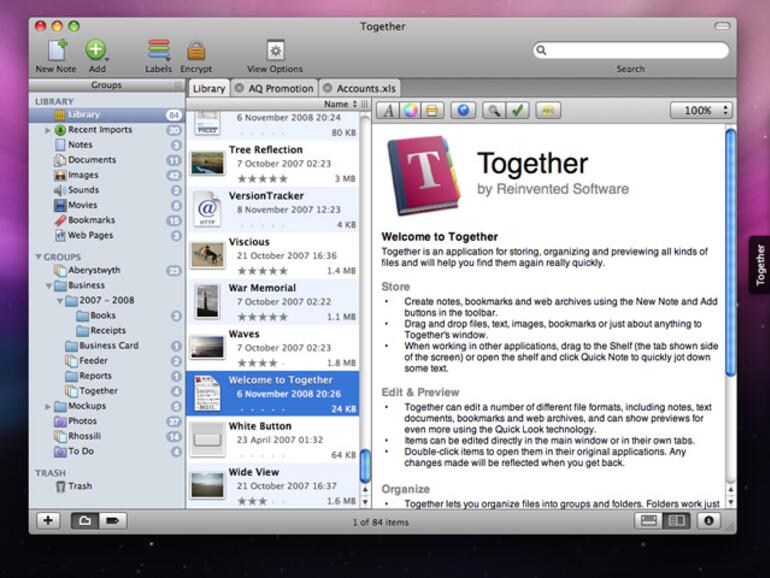Image resolution: width=770 pixels, height=578 pixels.
Task: Select the VersionTracker bookmark item
Action: [x=273, y=210]
